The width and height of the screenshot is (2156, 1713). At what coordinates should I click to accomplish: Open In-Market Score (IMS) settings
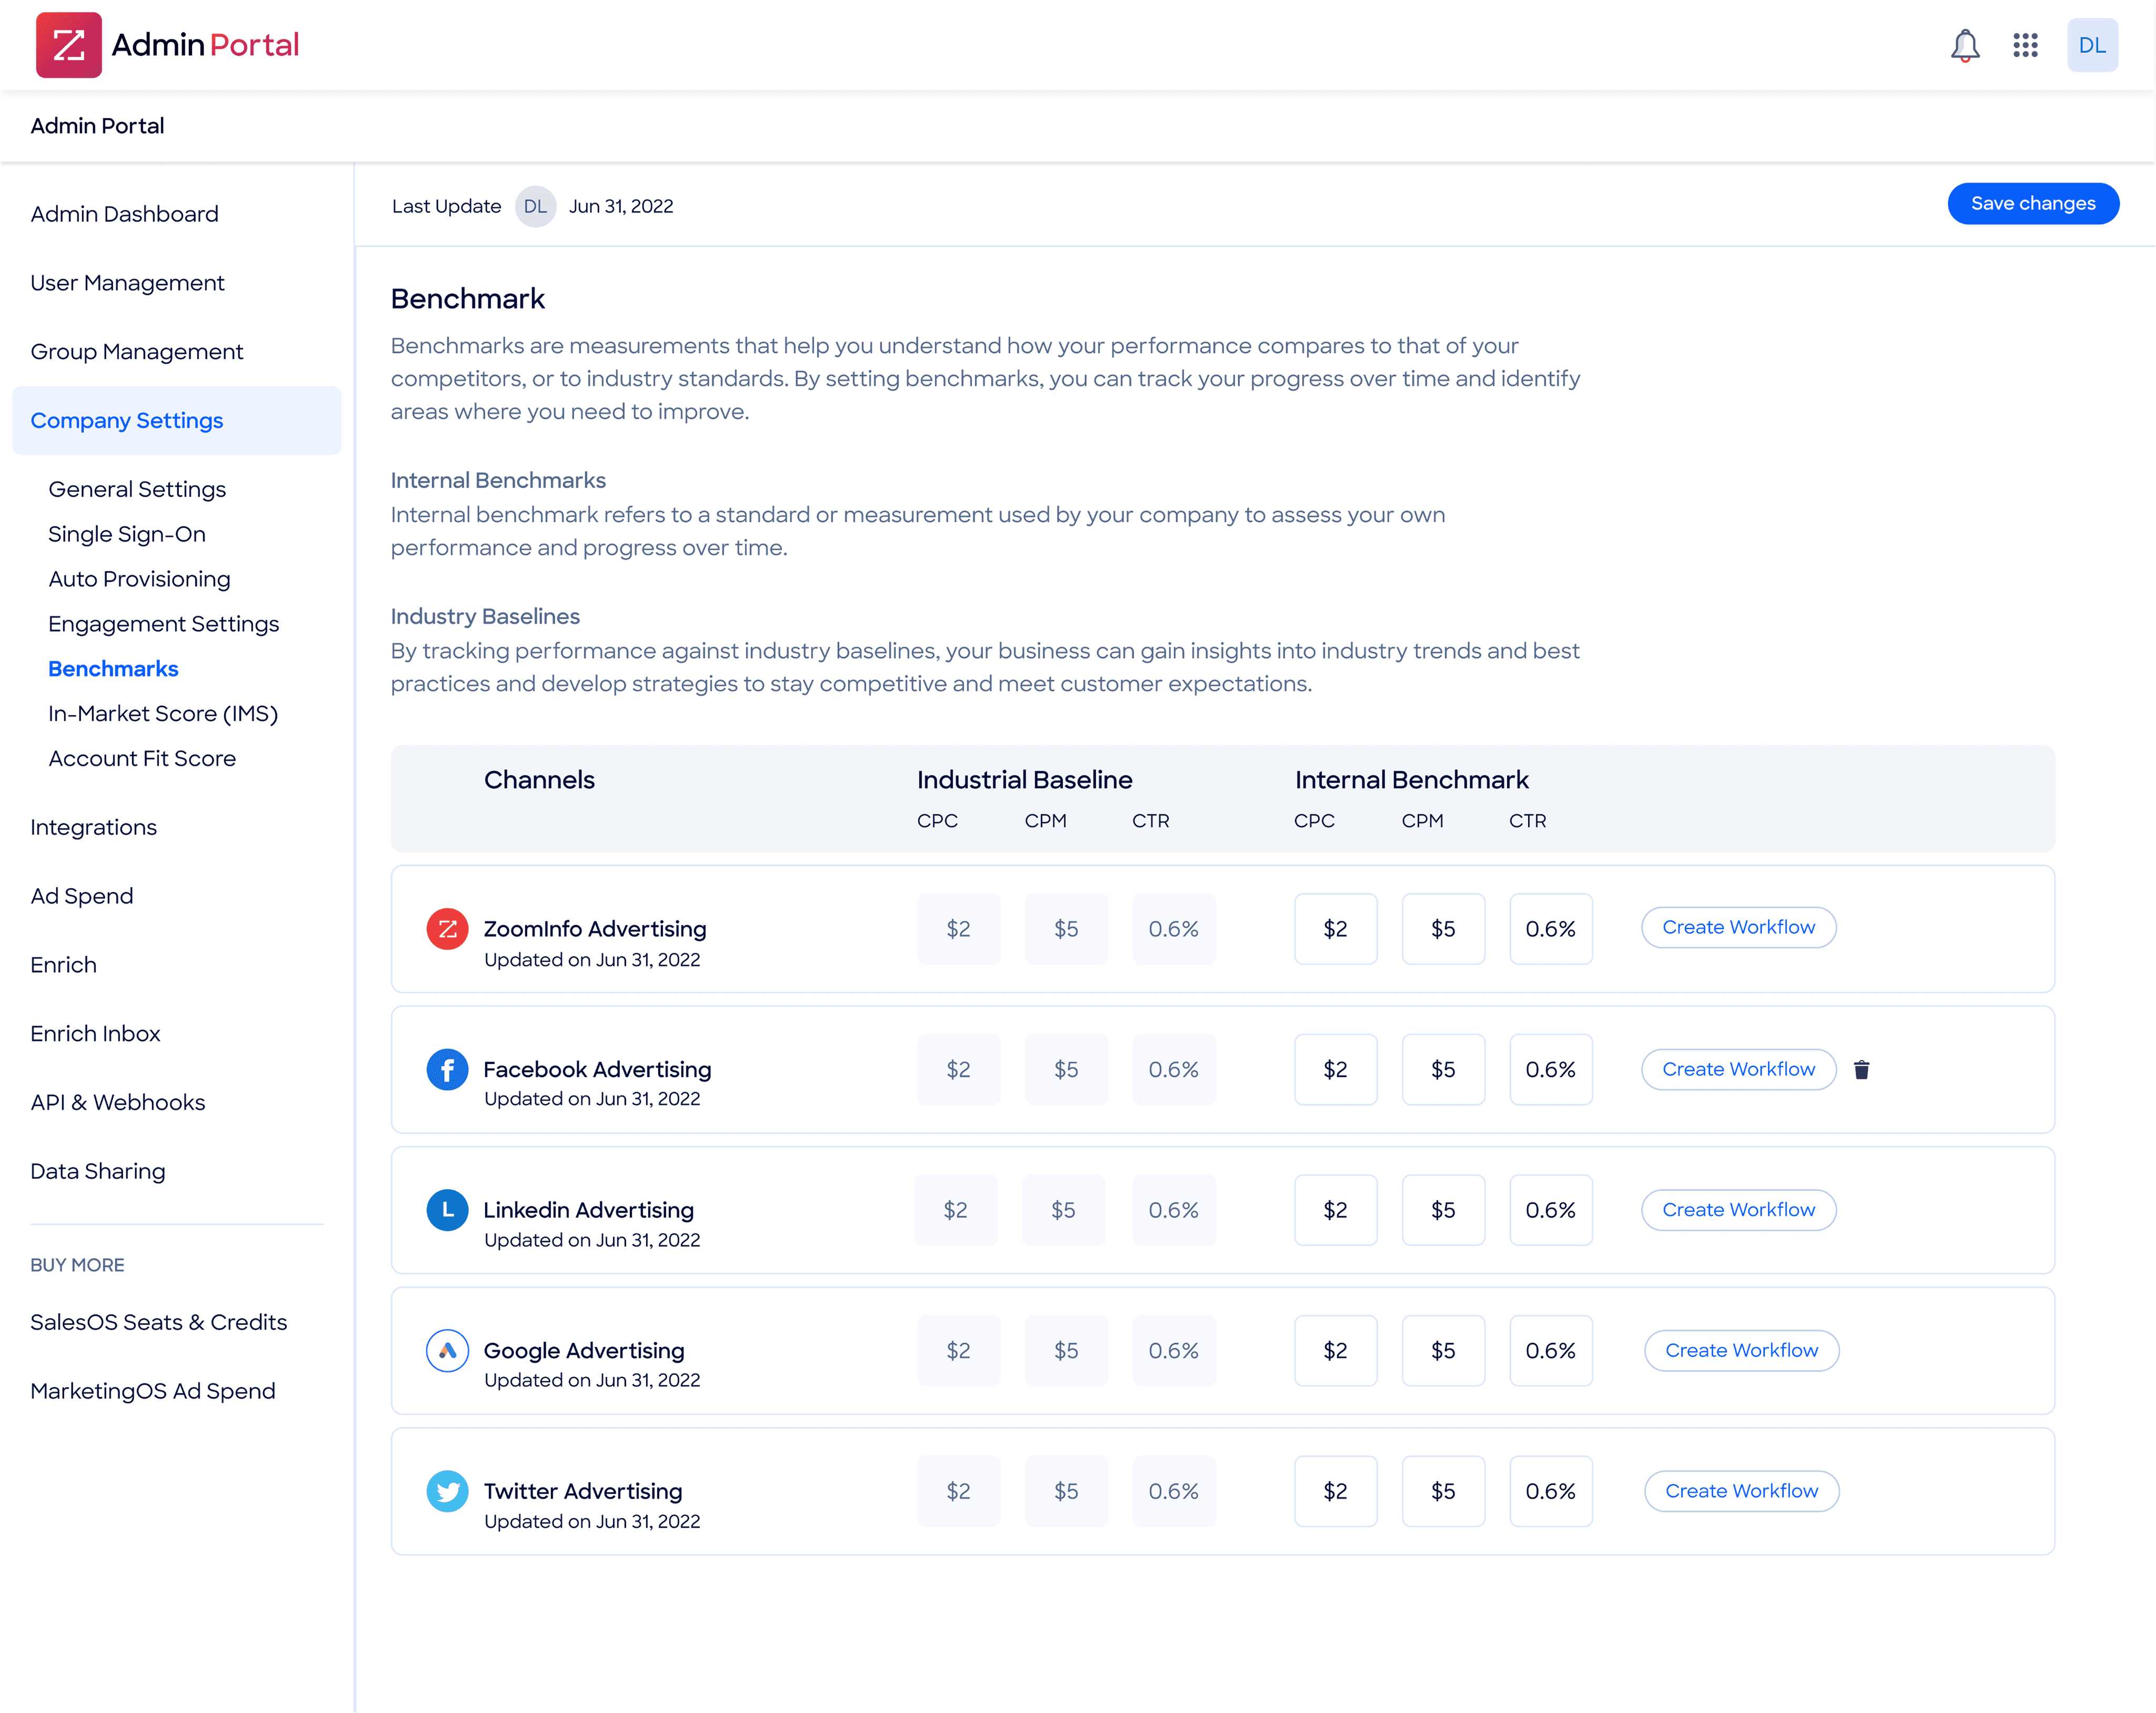(163, 713)
